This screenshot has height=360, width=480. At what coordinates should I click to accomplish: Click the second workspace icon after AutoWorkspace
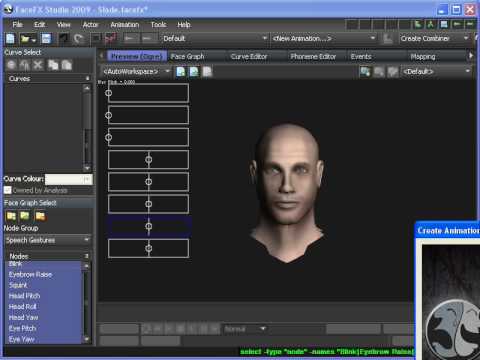click(194, 71)
